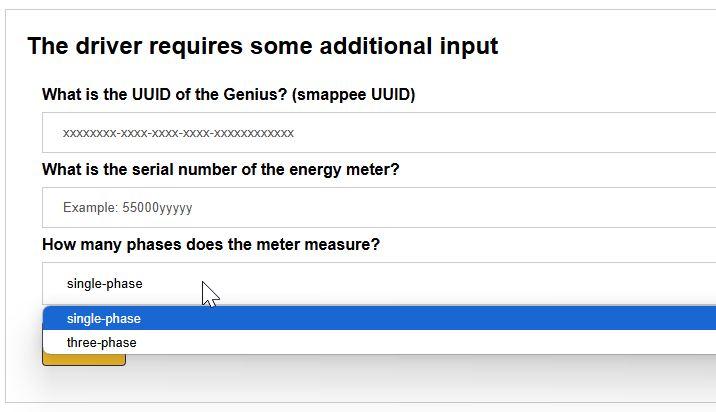The width and height of the screenshot is (716, 412).
Task: Click the 'How many phases' question label
Action: [x=210, y=245]
